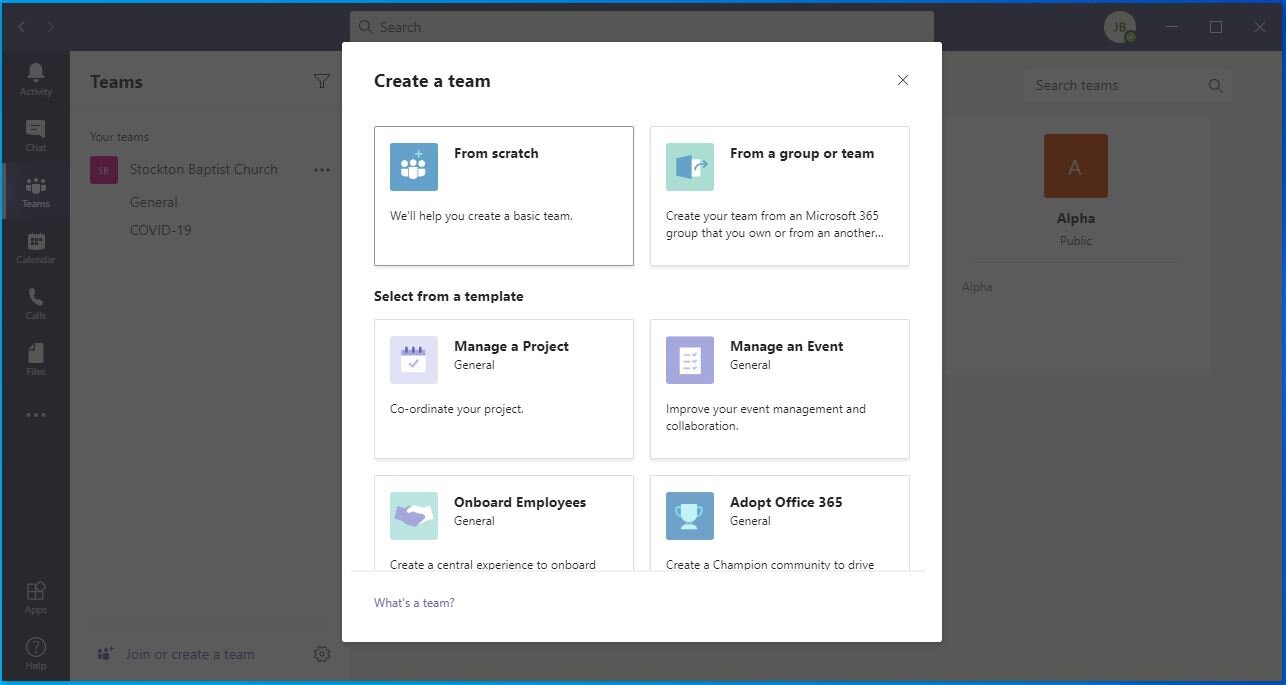Click the Manage a Project calendar icon

414,360
